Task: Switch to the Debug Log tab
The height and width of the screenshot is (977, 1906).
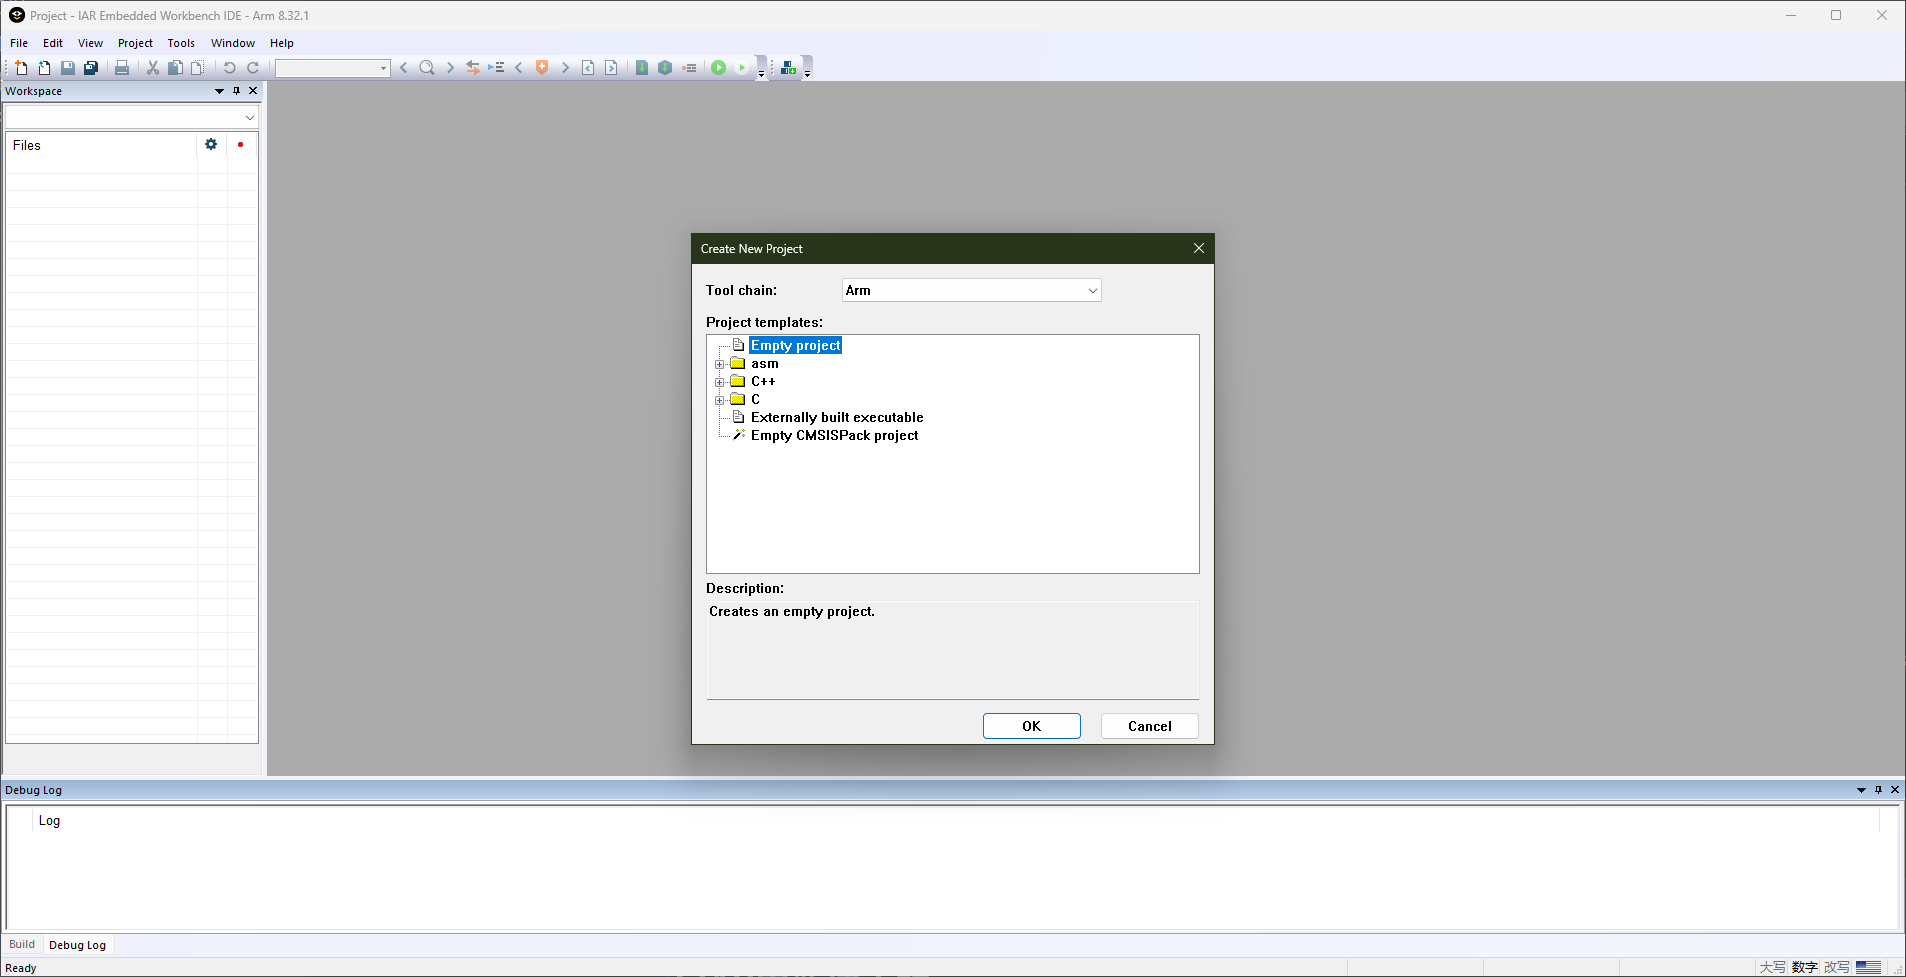Action: pyautogui.click(x=77, y=945)
